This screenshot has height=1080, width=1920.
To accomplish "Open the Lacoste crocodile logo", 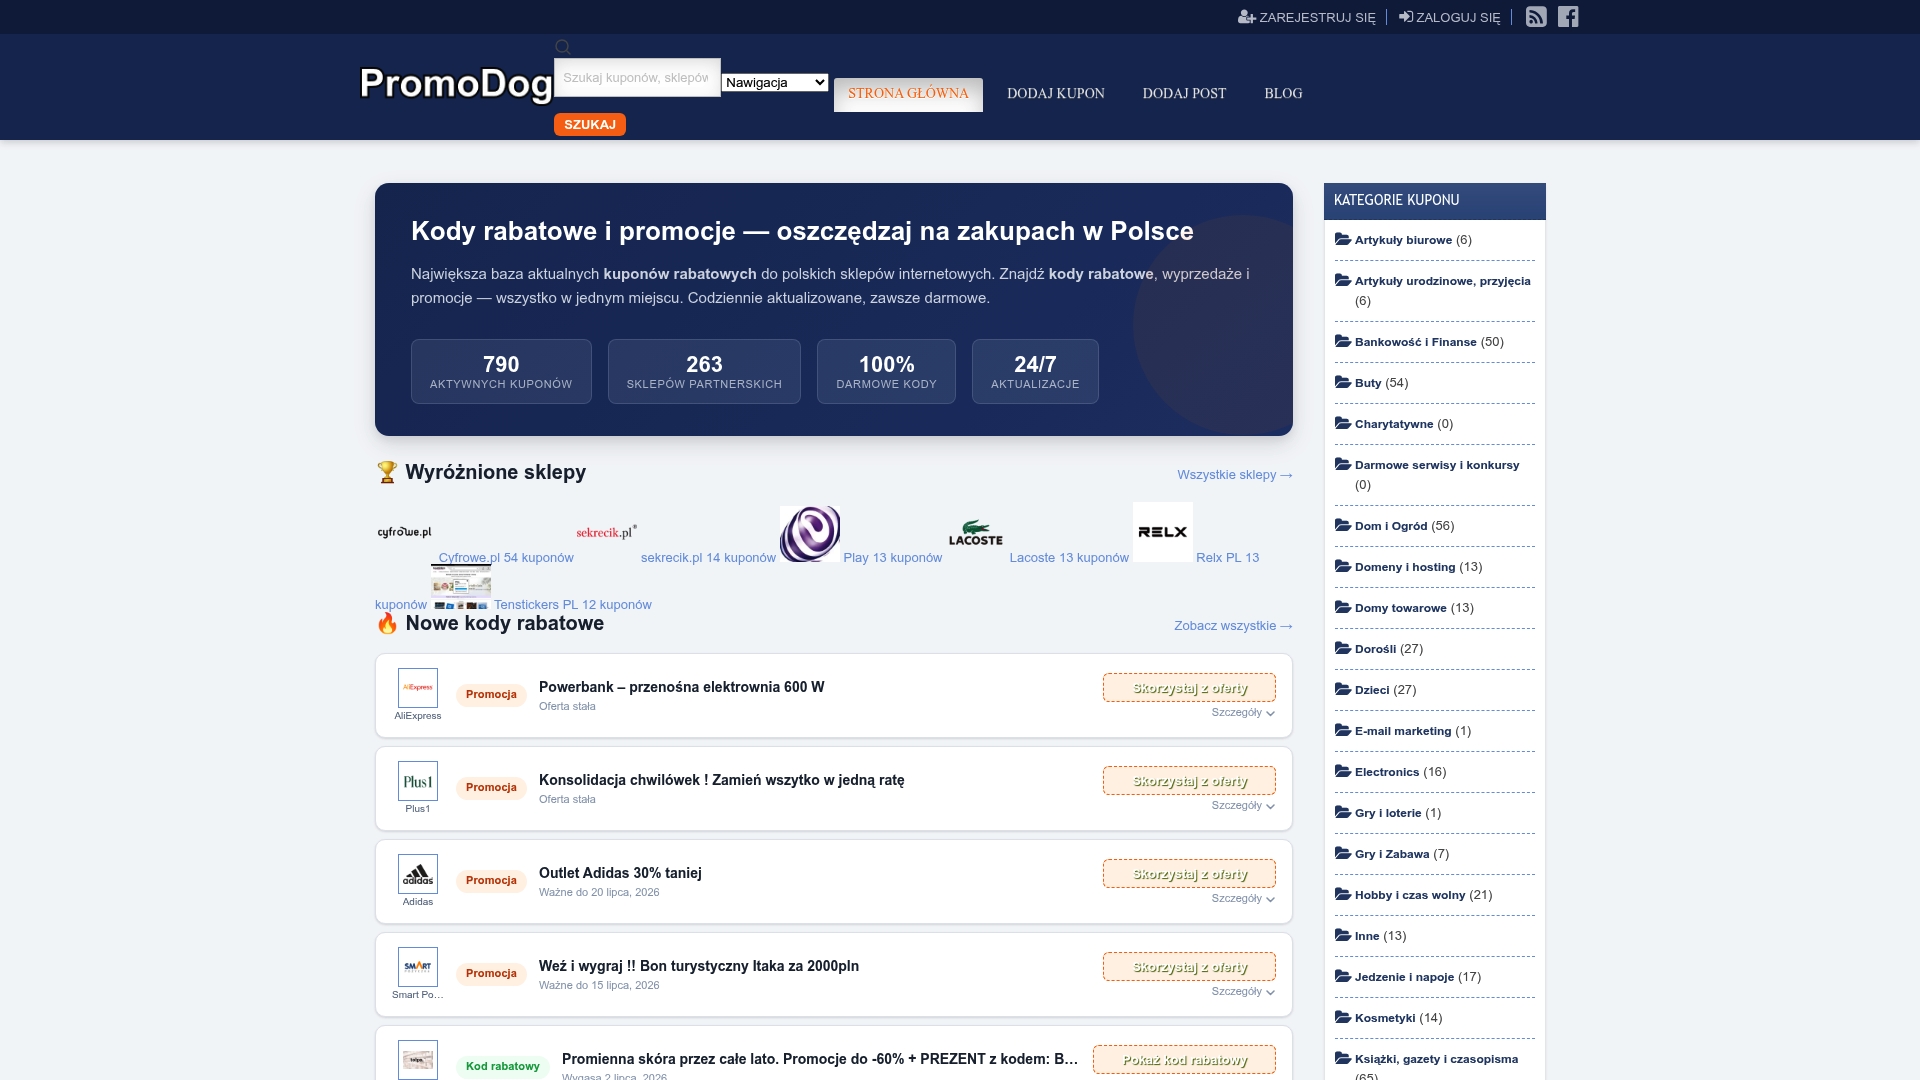I will [x=976, y=532].
